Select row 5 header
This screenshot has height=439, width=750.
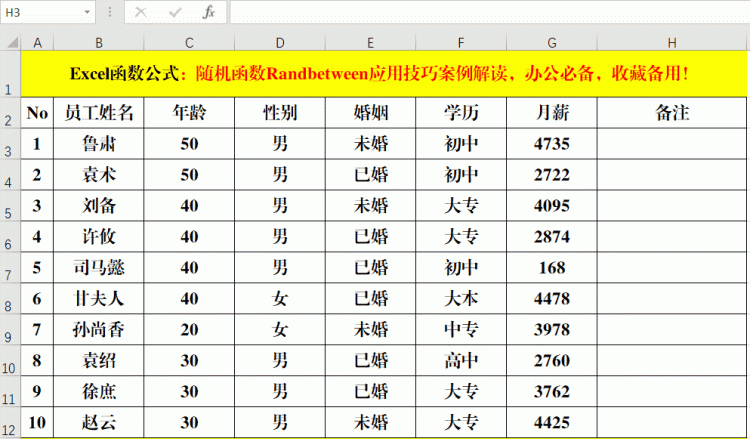(10, 206)
